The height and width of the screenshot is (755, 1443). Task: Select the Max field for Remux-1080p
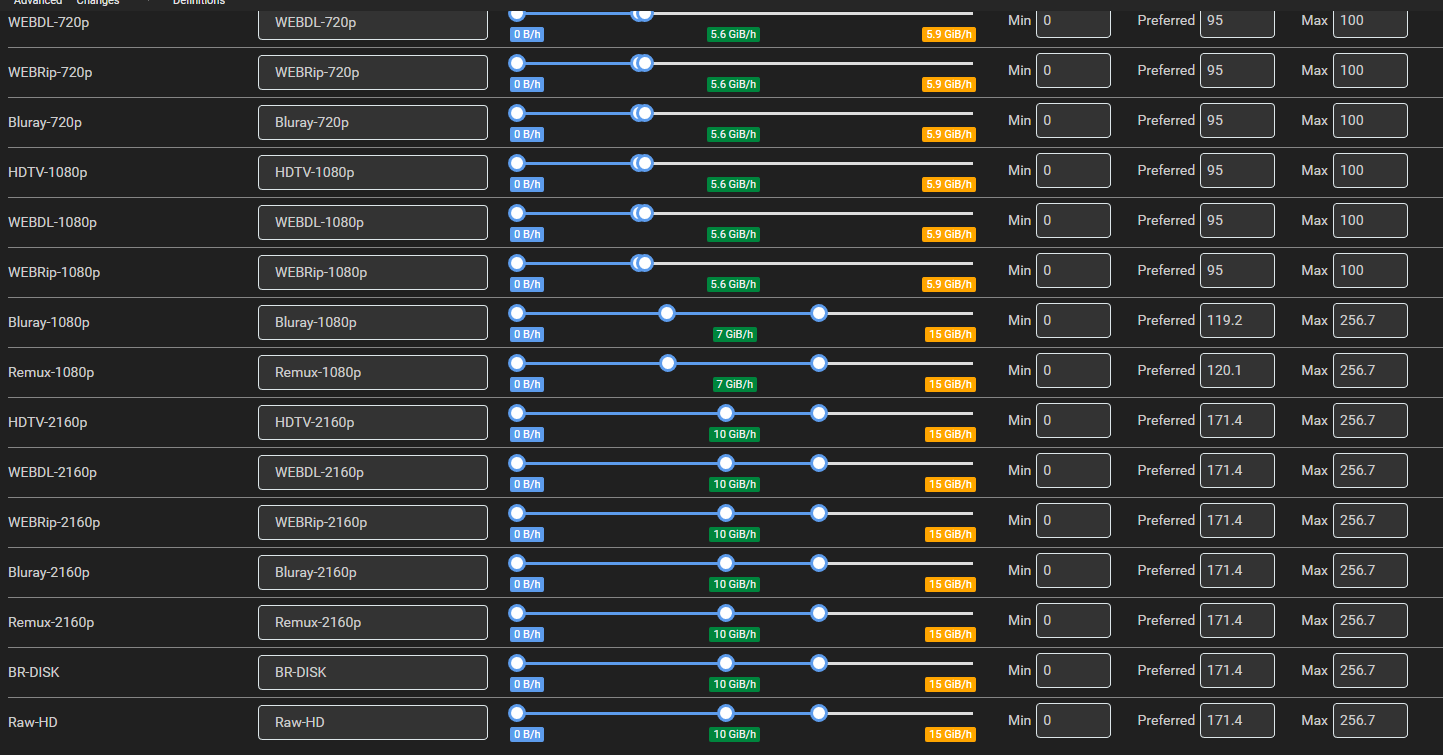1370,371
